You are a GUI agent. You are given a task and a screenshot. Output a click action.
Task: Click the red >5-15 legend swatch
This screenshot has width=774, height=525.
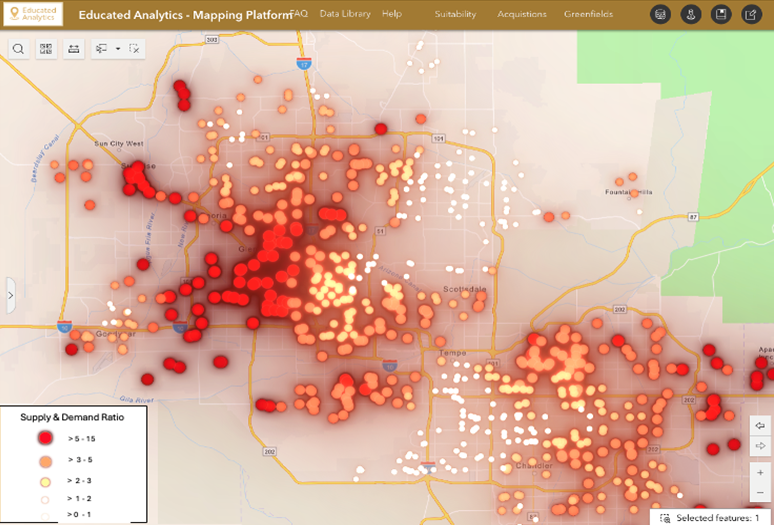[45, 438]
